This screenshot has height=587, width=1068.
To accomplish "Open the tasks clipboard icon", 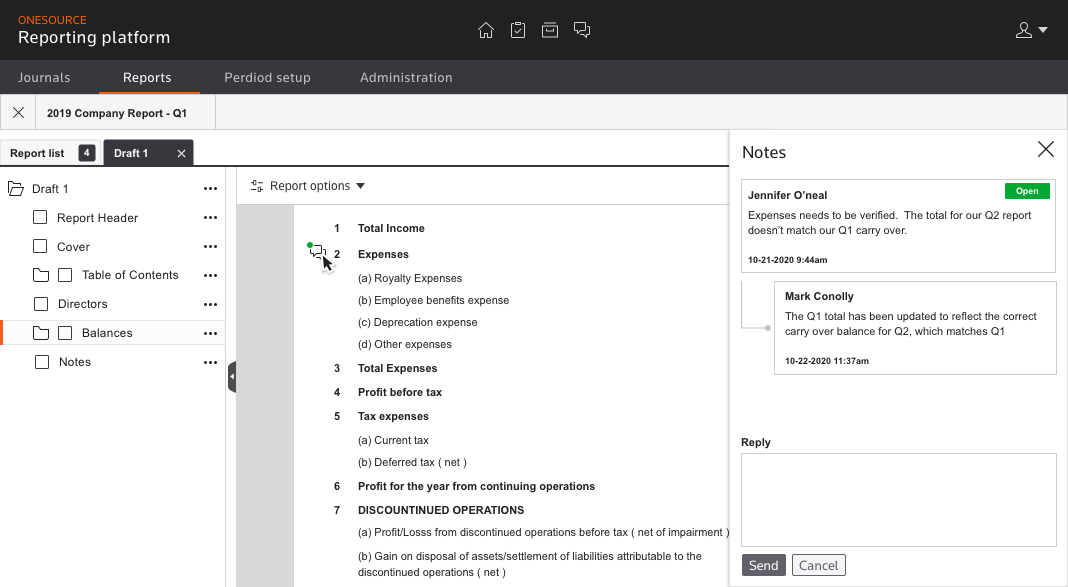I will click(518, 30).
